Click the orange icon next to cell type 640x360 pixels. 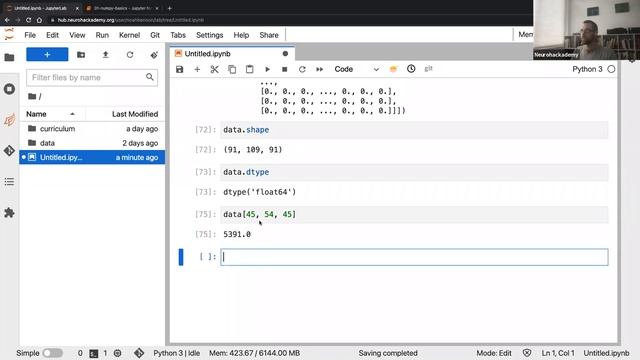point(393,69)
